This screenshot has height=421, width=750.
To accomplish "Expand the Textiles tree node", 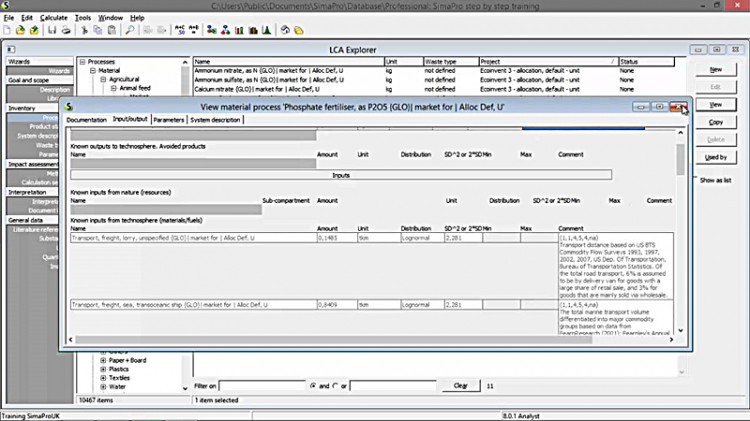I will [103, 378].
